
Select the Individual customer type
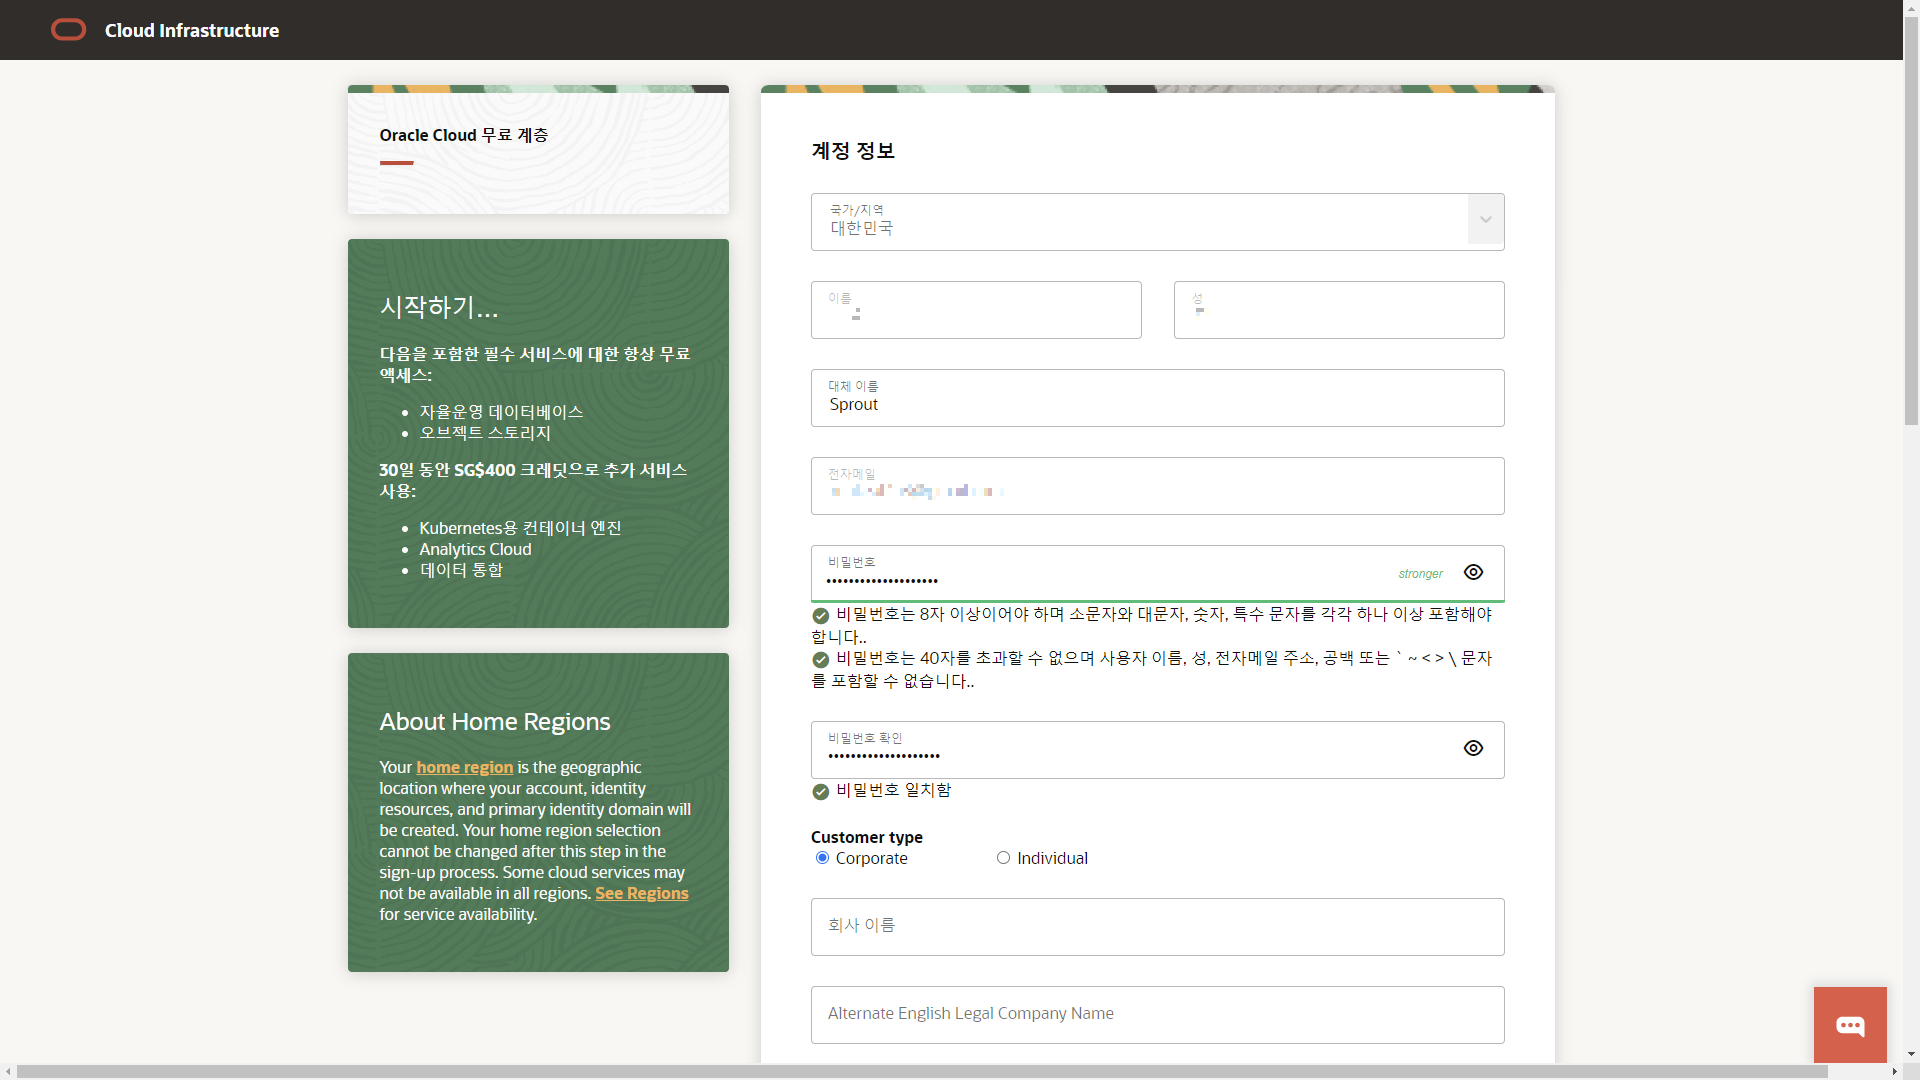click(x=1003, y=858)
